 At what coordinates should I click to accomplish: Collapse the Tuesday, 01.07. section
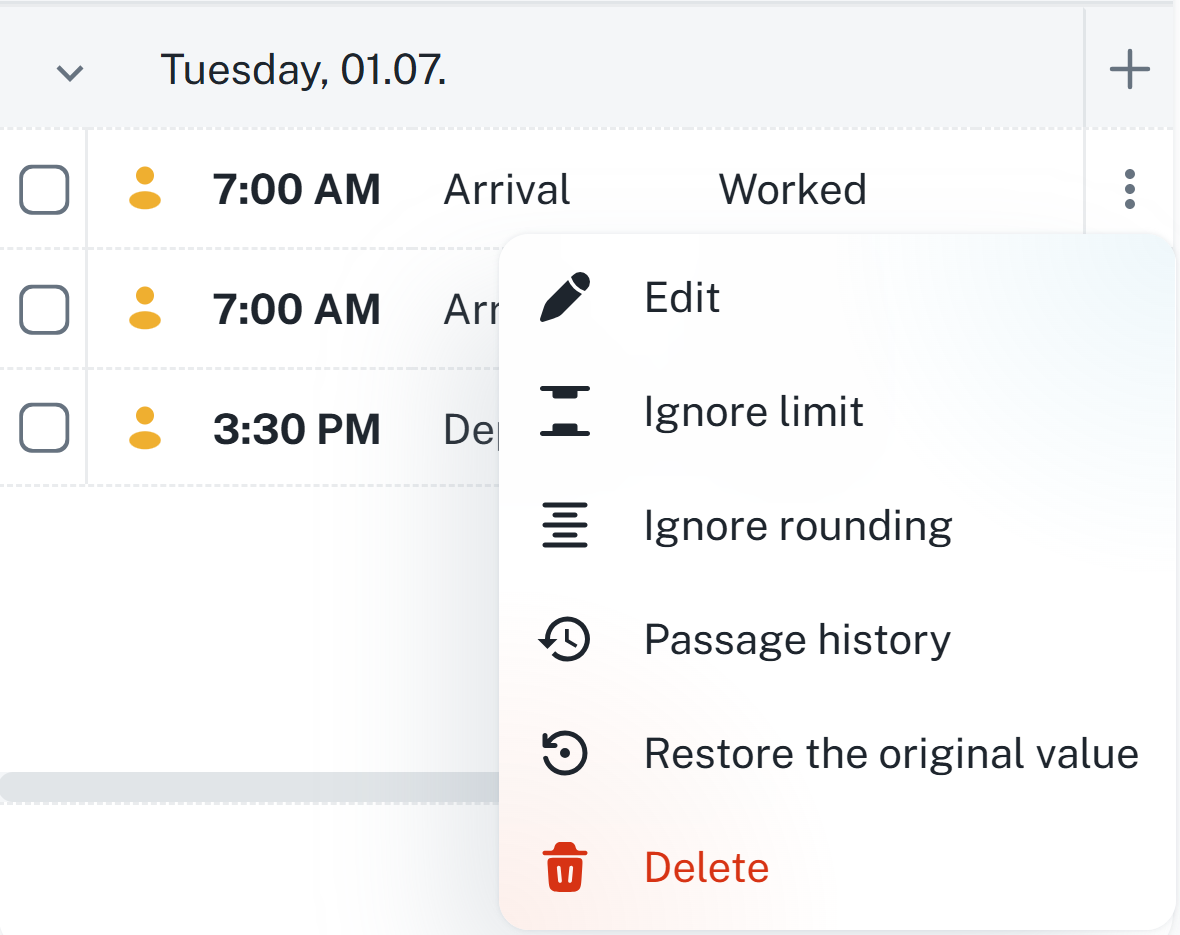click(x=69, y=72)
